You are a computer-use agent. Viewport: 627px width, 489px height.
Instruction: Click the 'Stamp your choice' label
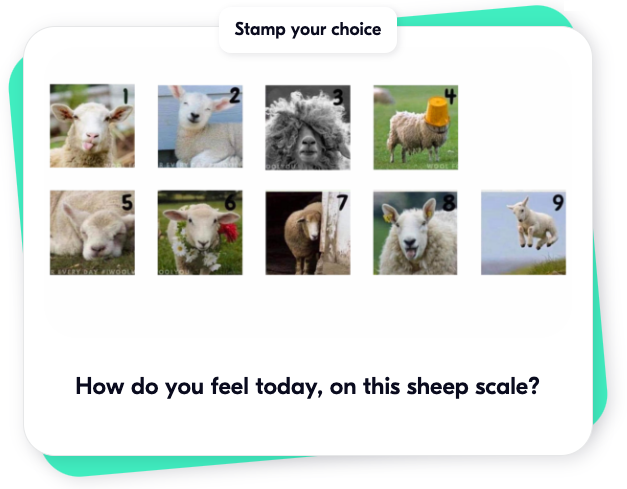pos(308,29)
